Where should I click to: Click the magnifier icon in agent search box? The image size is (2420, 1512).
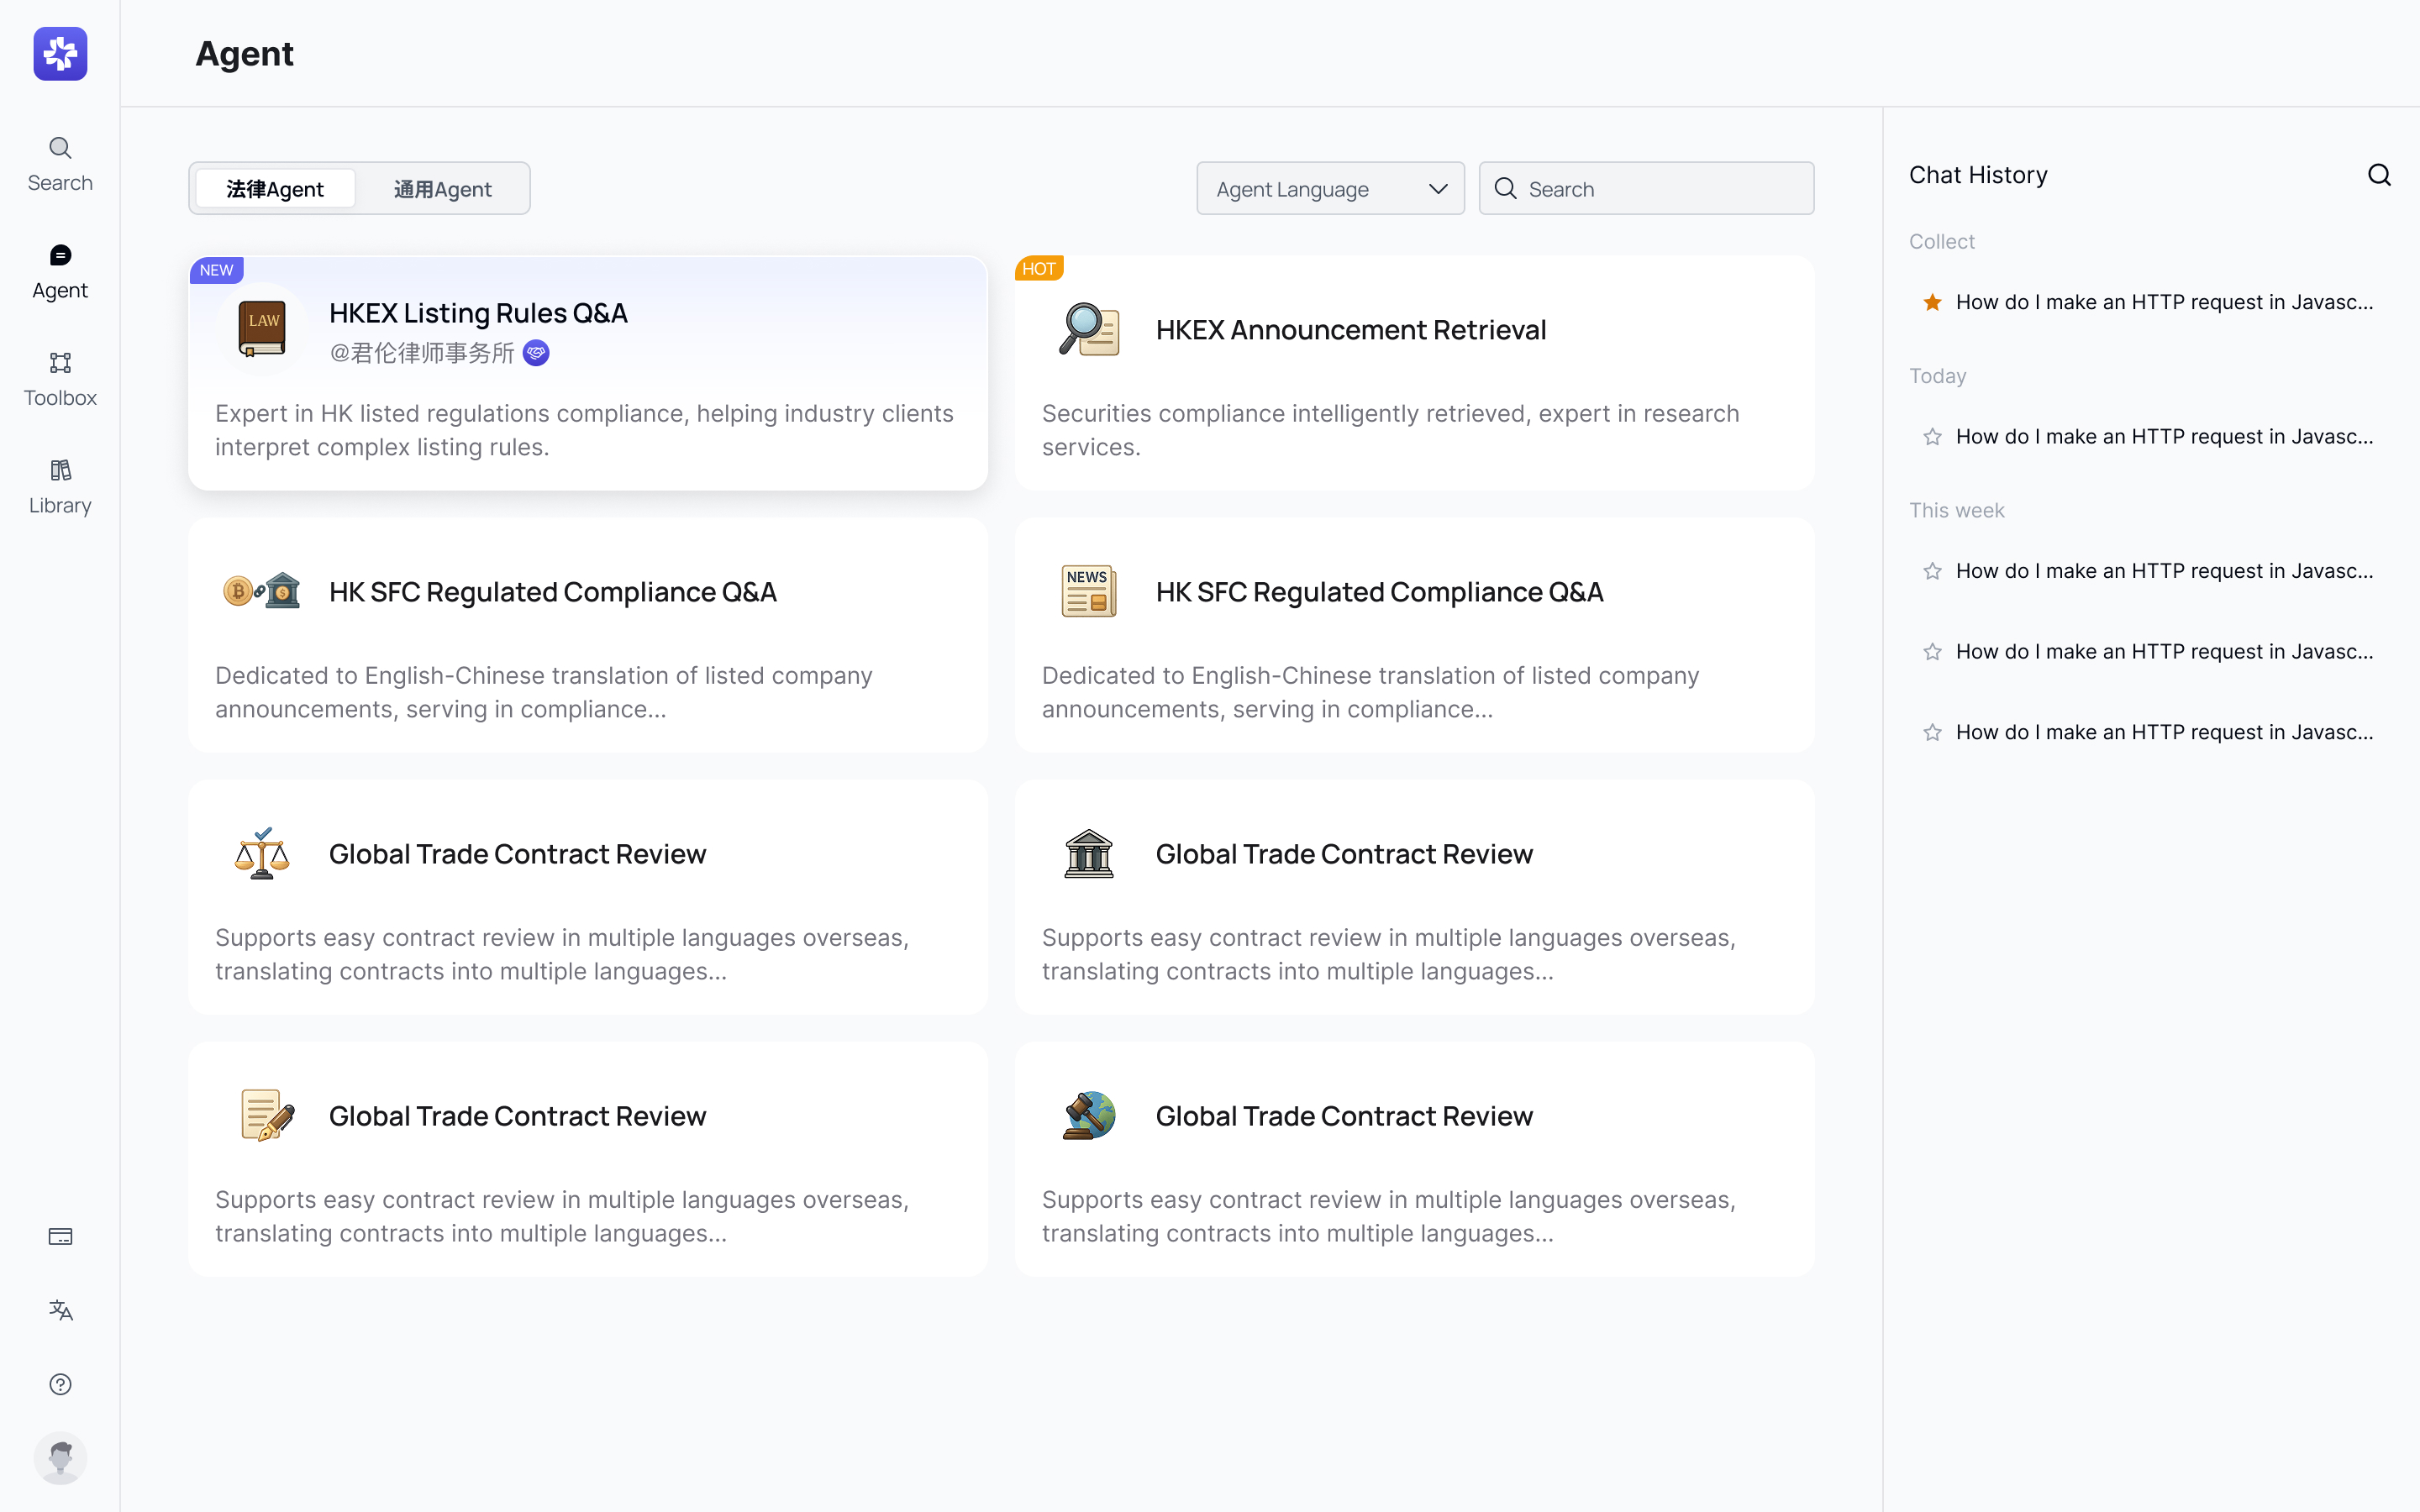point(1505,189)
